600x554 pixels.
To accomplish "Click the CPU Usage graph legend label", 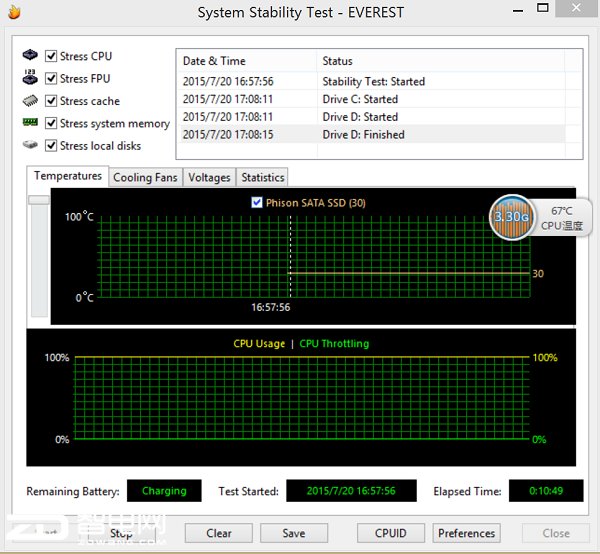I will pyautogui.click(x=259, y=344).
